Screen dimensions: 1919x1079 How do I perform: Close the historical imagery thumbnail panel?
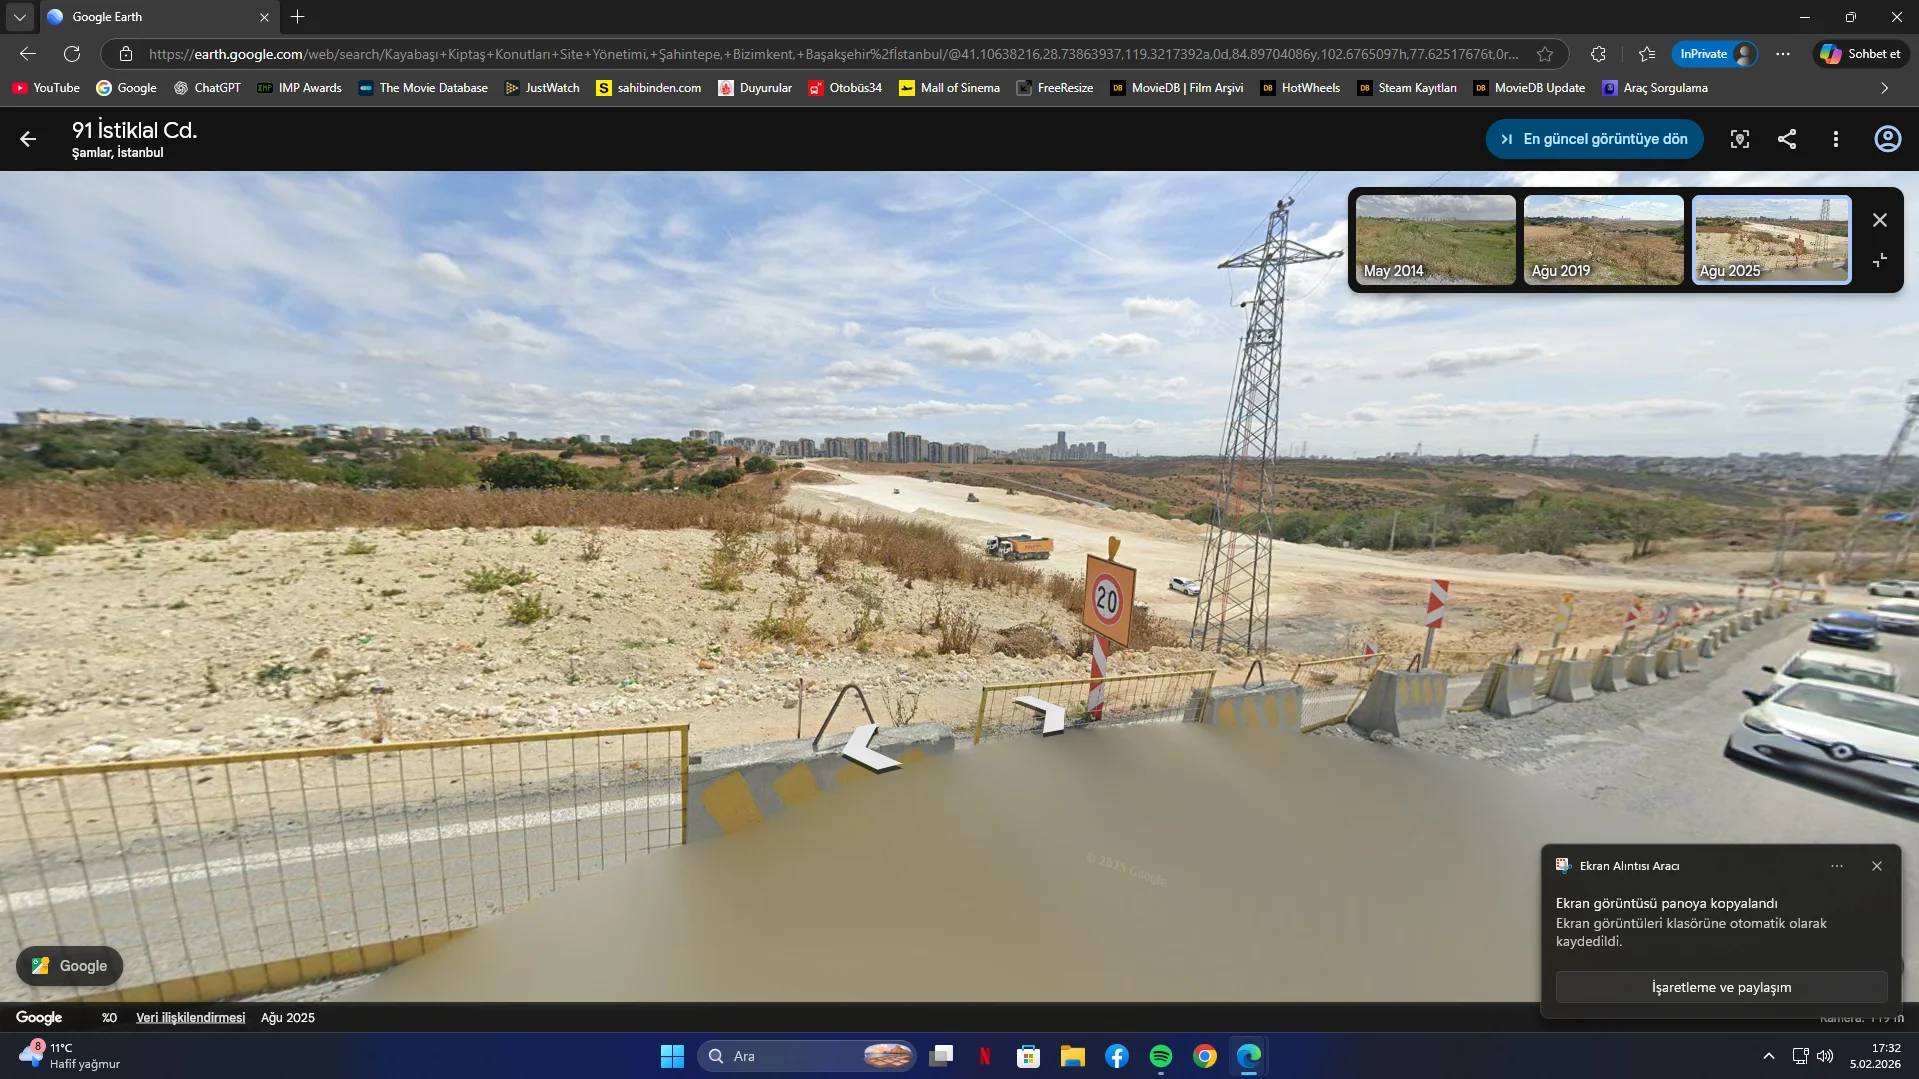point(1880,220)
